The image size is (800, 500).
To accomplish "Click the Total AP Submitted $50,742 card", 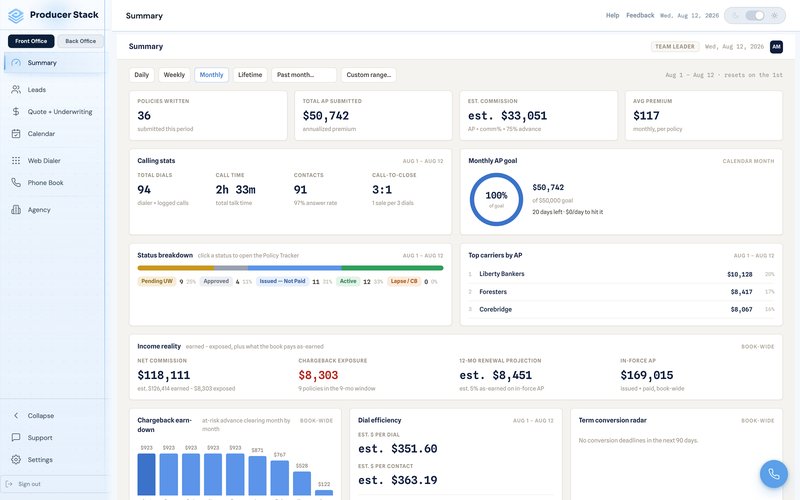I will pos(373,115).
